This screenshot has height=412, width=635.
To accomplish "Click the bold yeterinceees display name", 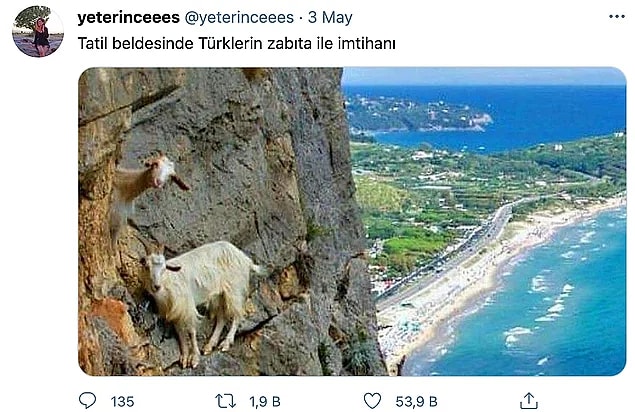I will pyautogui.click(x=128, y=17).
